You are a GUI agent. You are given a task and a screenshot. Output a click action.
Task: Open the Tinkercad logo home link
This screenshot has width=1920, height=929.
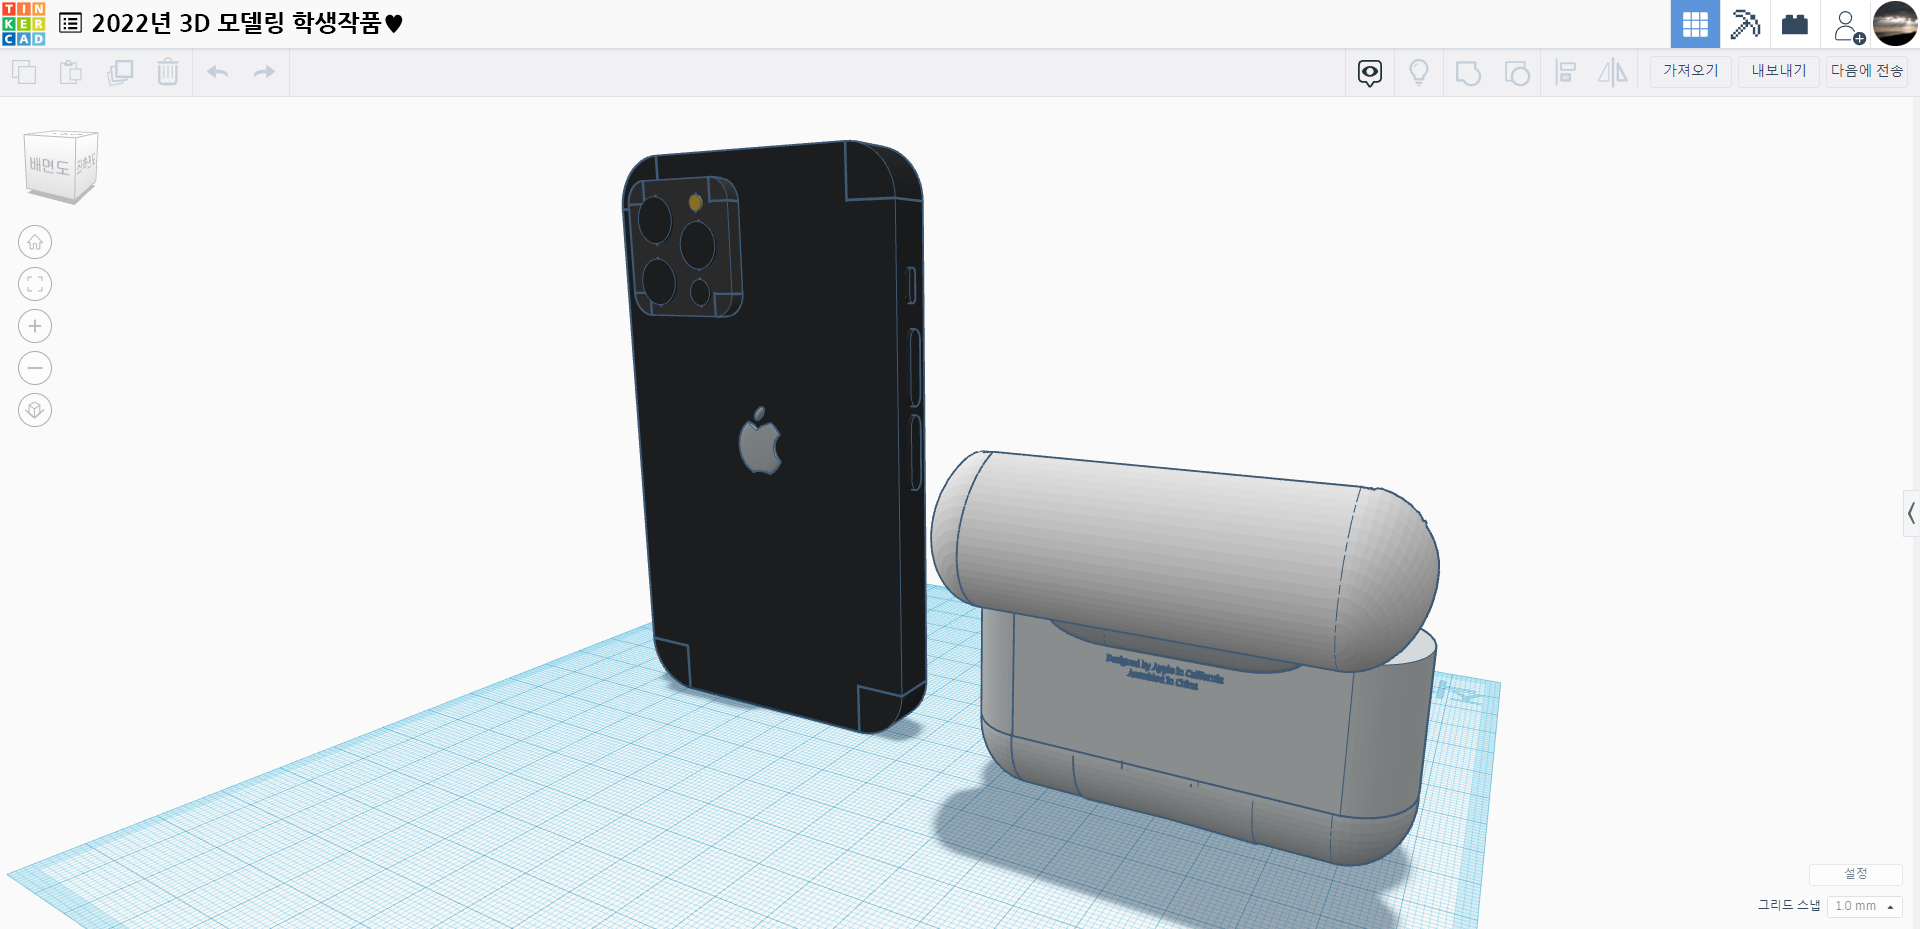tap(24, 24)
